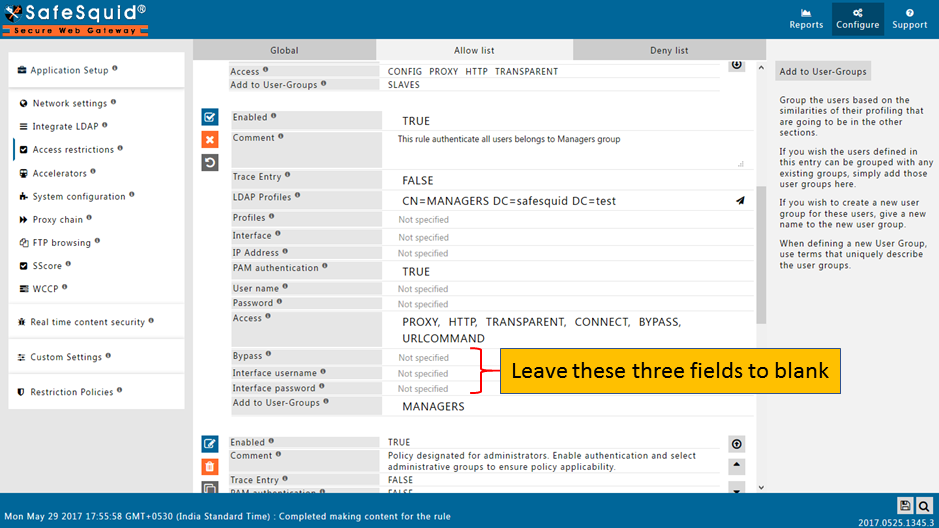The image size is (939, 528).
Task: Show info icon beside Restriction Policies
Action: pyautogui.click(x=120, y=390)
